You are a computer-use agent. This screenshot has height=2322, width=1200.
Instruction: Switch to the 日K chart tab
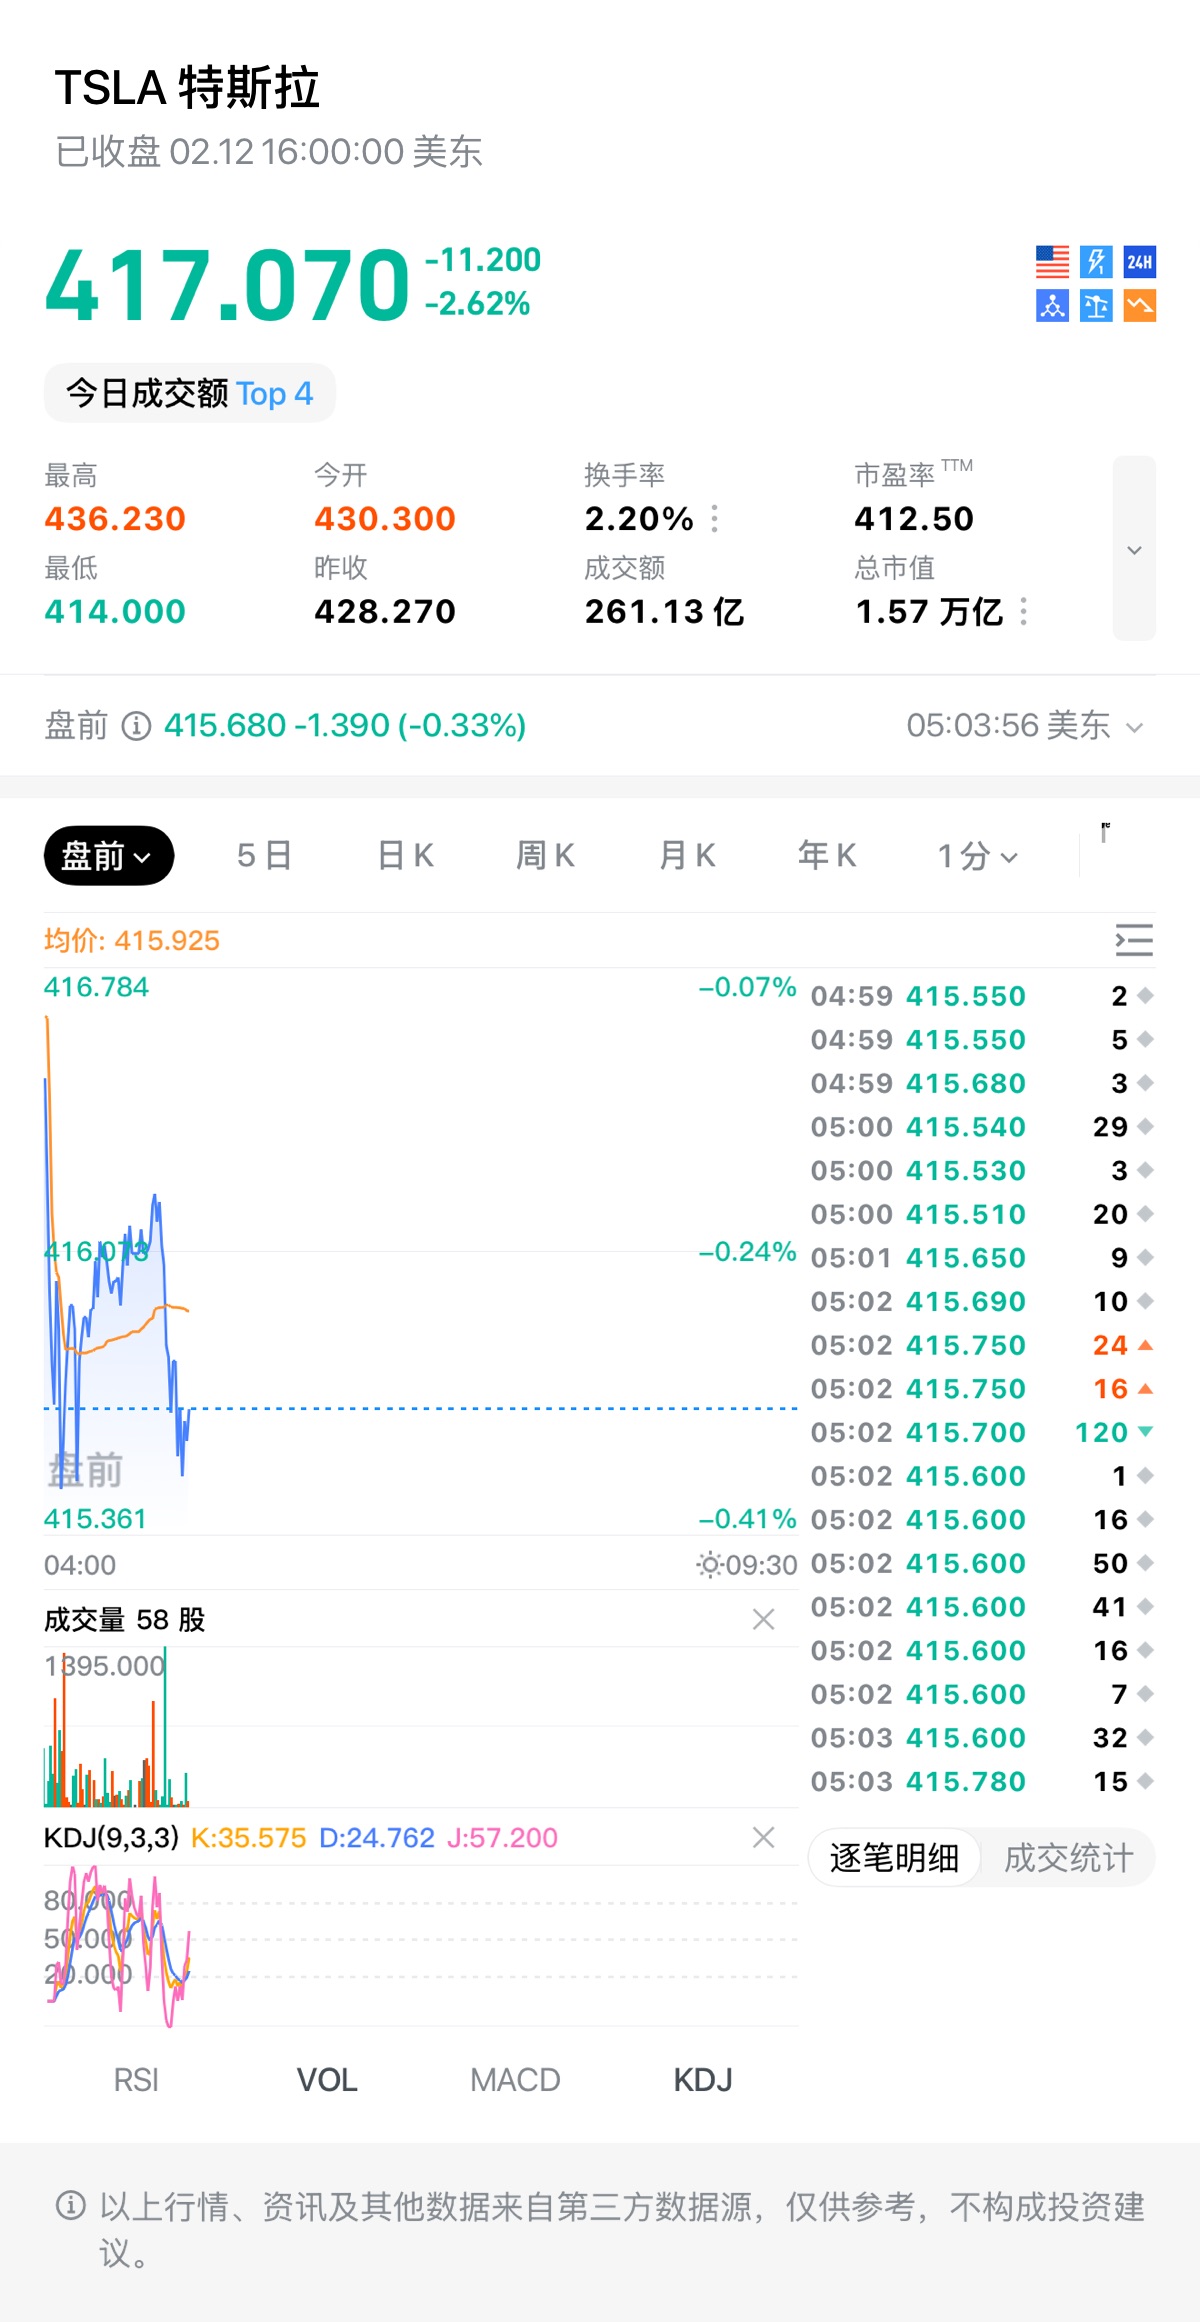(405, 856)
